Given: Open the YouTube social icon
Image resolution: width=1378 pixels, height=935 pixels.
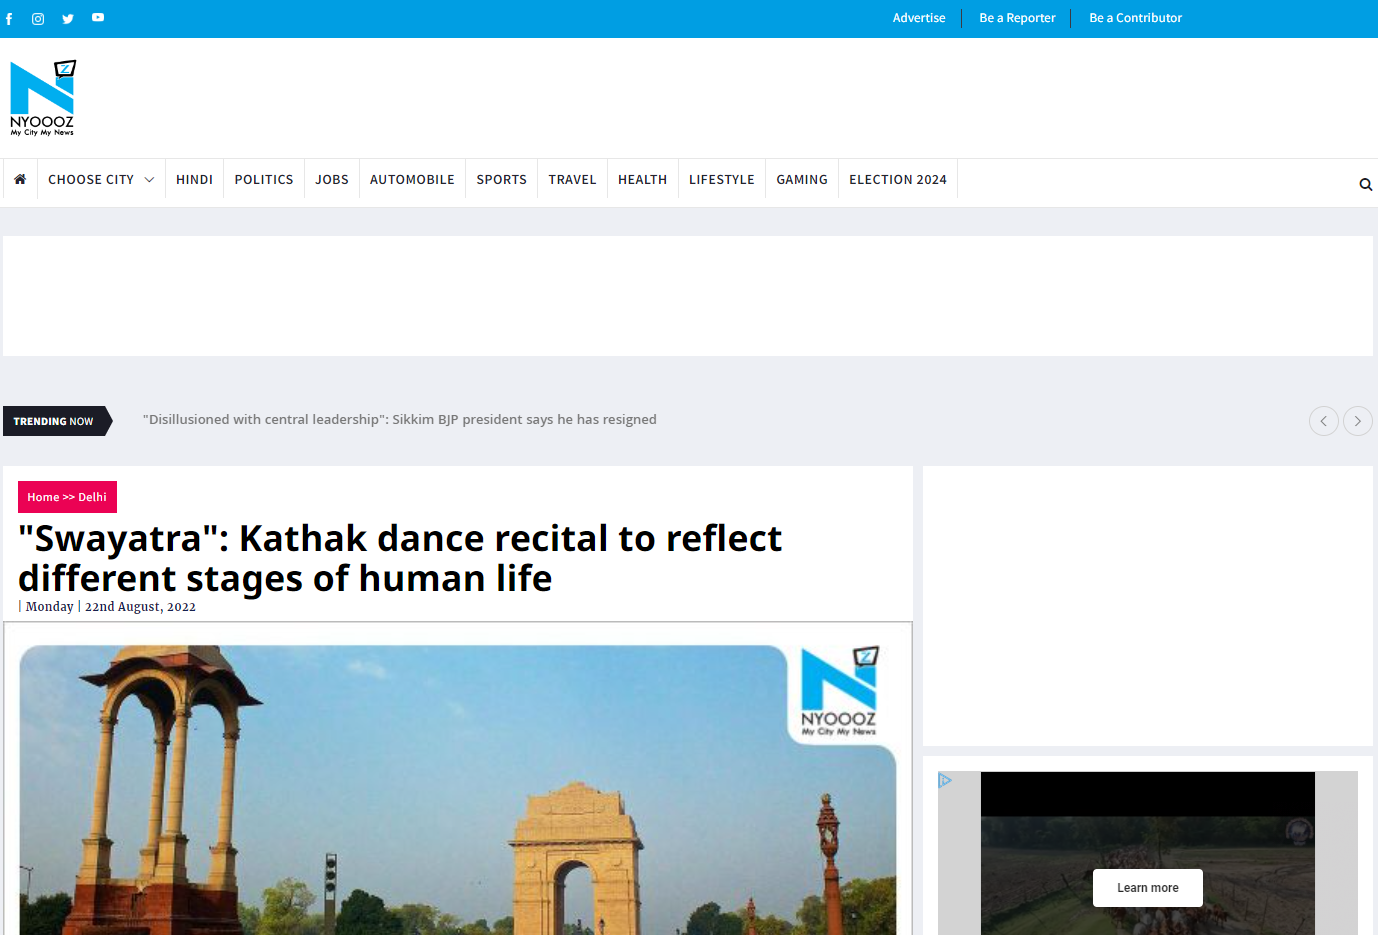Looking at the screenshot, I should tap(98, 18).
